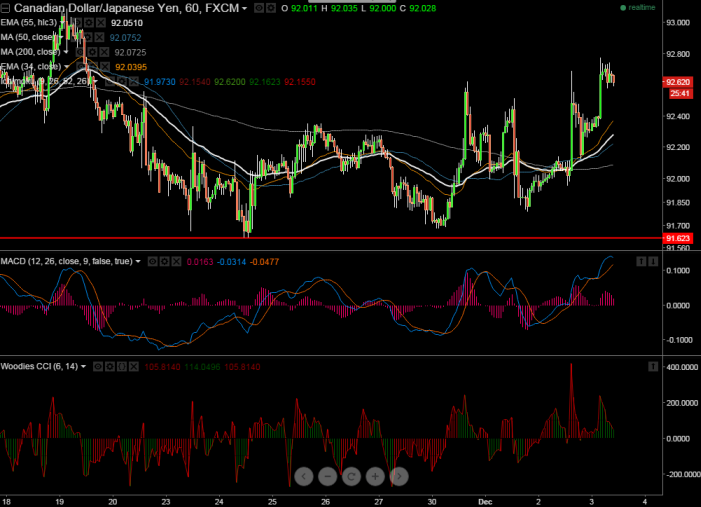Move the Woodies CCI pane up
This screenshot has width=701, height=507.
coord(652,366)
